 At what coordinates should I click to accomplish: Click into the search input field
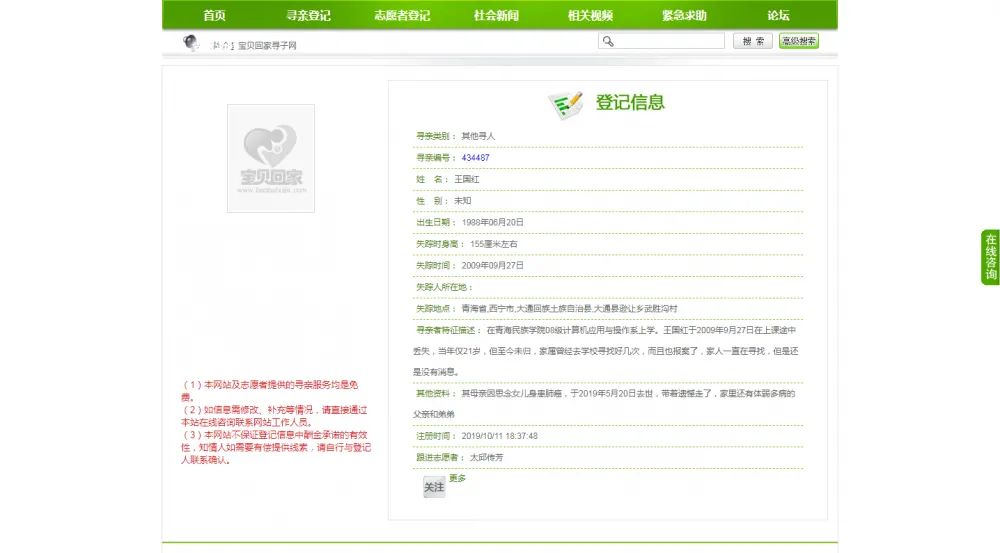[669, 41]
